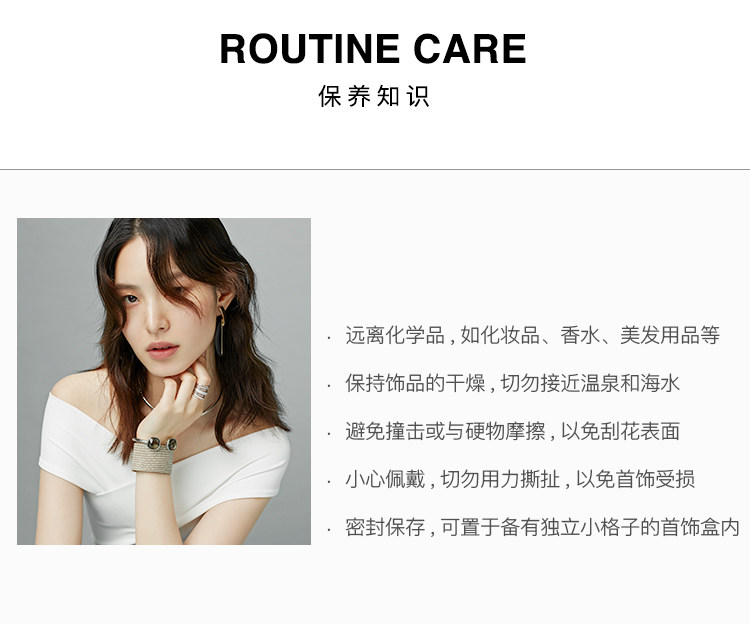This screenshot has width=750, height=624.
Task: Click the model's earring in photo
Action: click(x=221, y=330)
